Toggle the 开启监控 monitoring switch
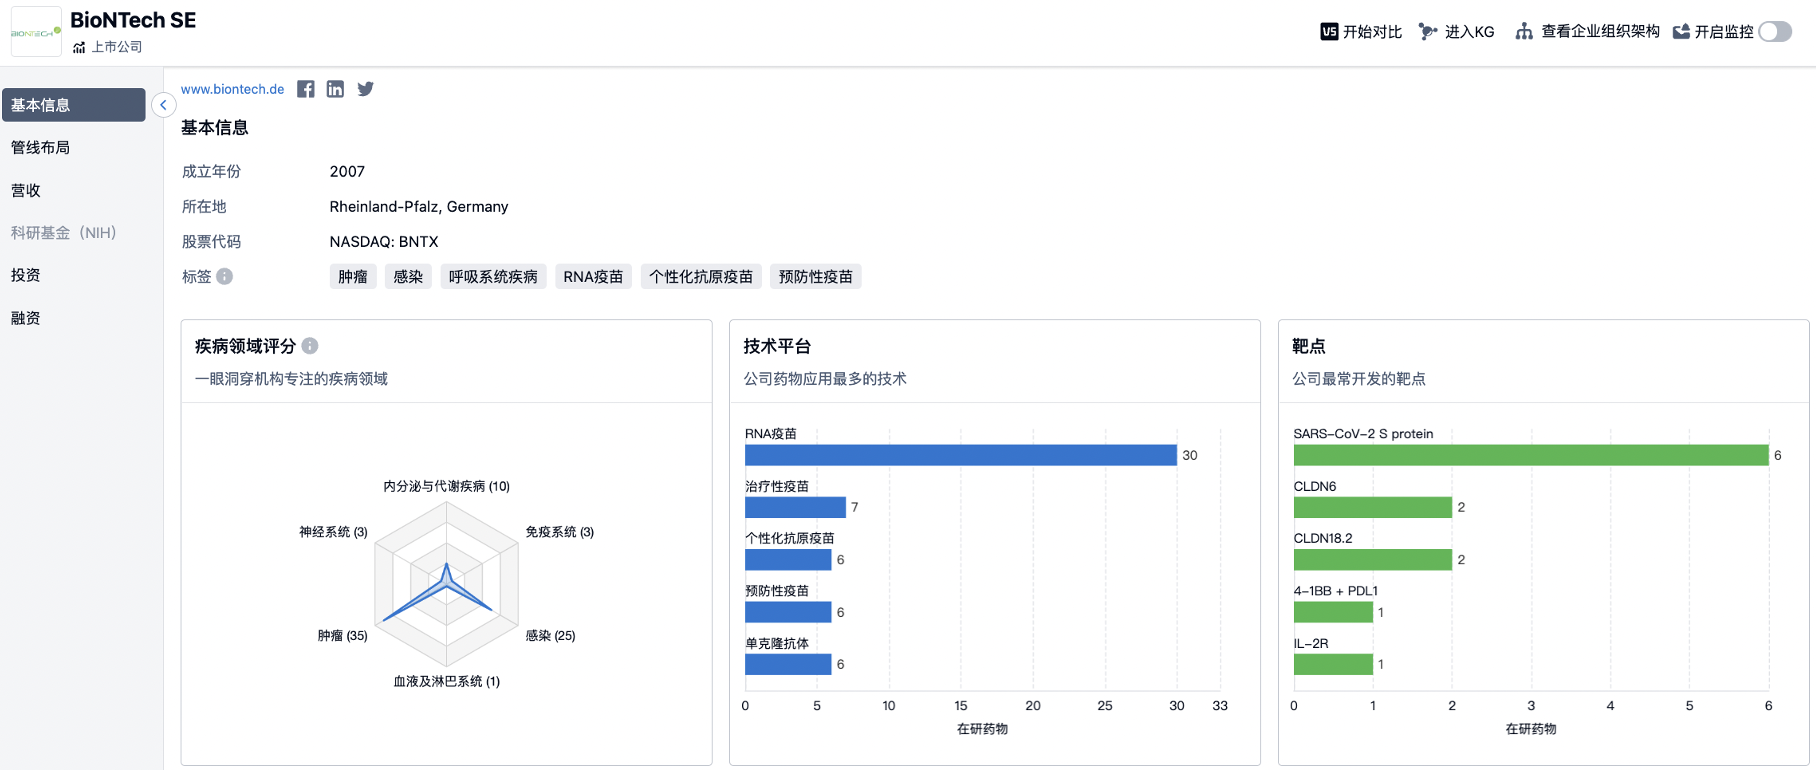Screen dimensions: 1816x770 (x=1775, y=32)
